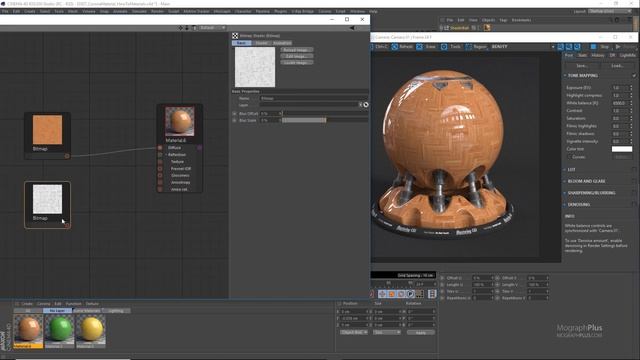Open the mode dropdown in node editor toolbar

(213, 28)
